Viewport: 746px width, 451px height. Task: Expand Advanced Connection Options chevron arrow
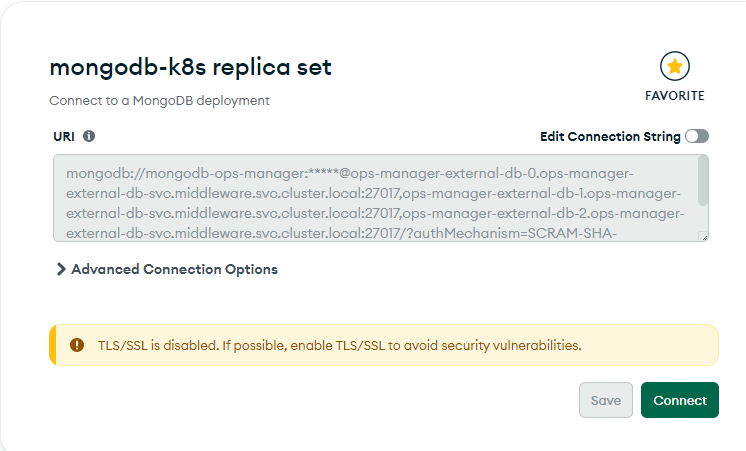coord(61,269)
